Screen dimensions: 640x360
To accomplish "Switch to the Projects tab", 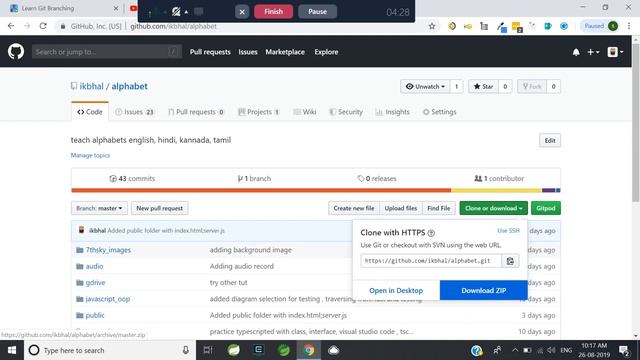I will (x=259, y=112).
